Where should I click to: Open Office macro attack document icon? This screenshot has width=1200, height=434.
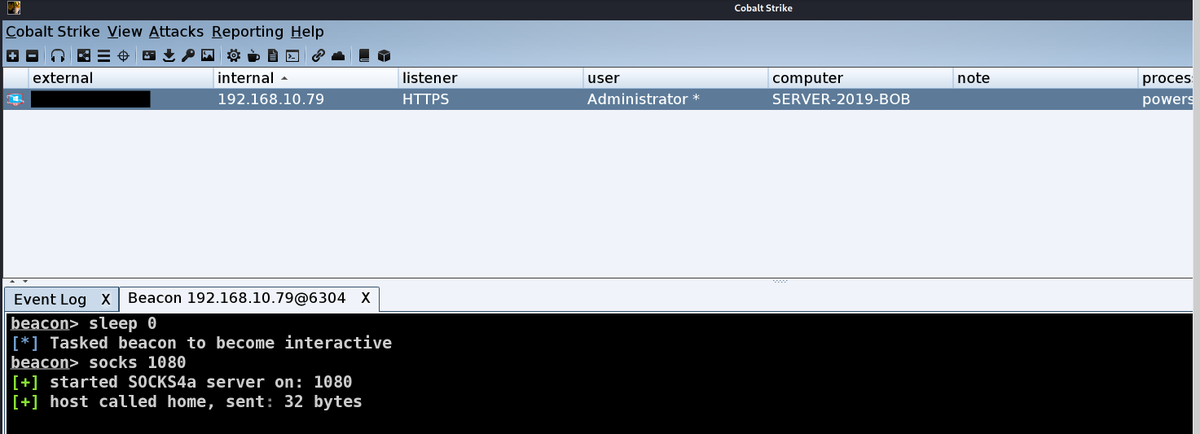tap(273, 55)
